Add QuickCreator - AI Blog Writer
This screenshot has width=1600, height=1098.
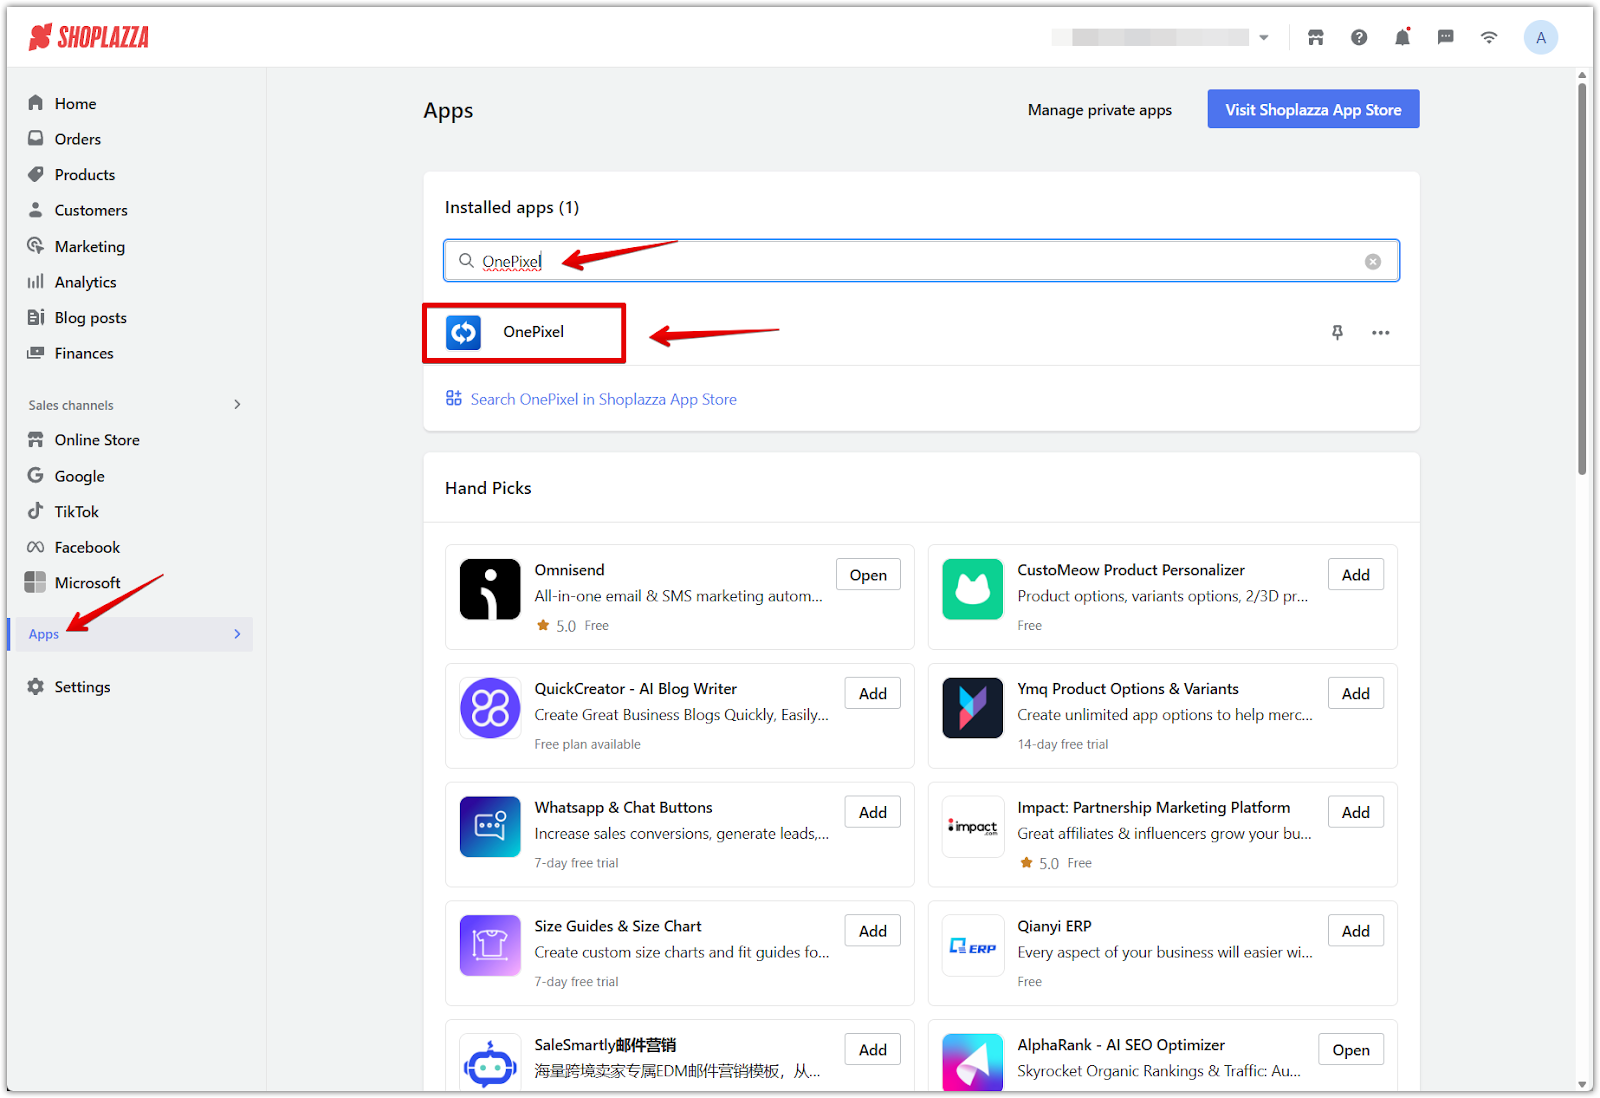tap(873, 693)
